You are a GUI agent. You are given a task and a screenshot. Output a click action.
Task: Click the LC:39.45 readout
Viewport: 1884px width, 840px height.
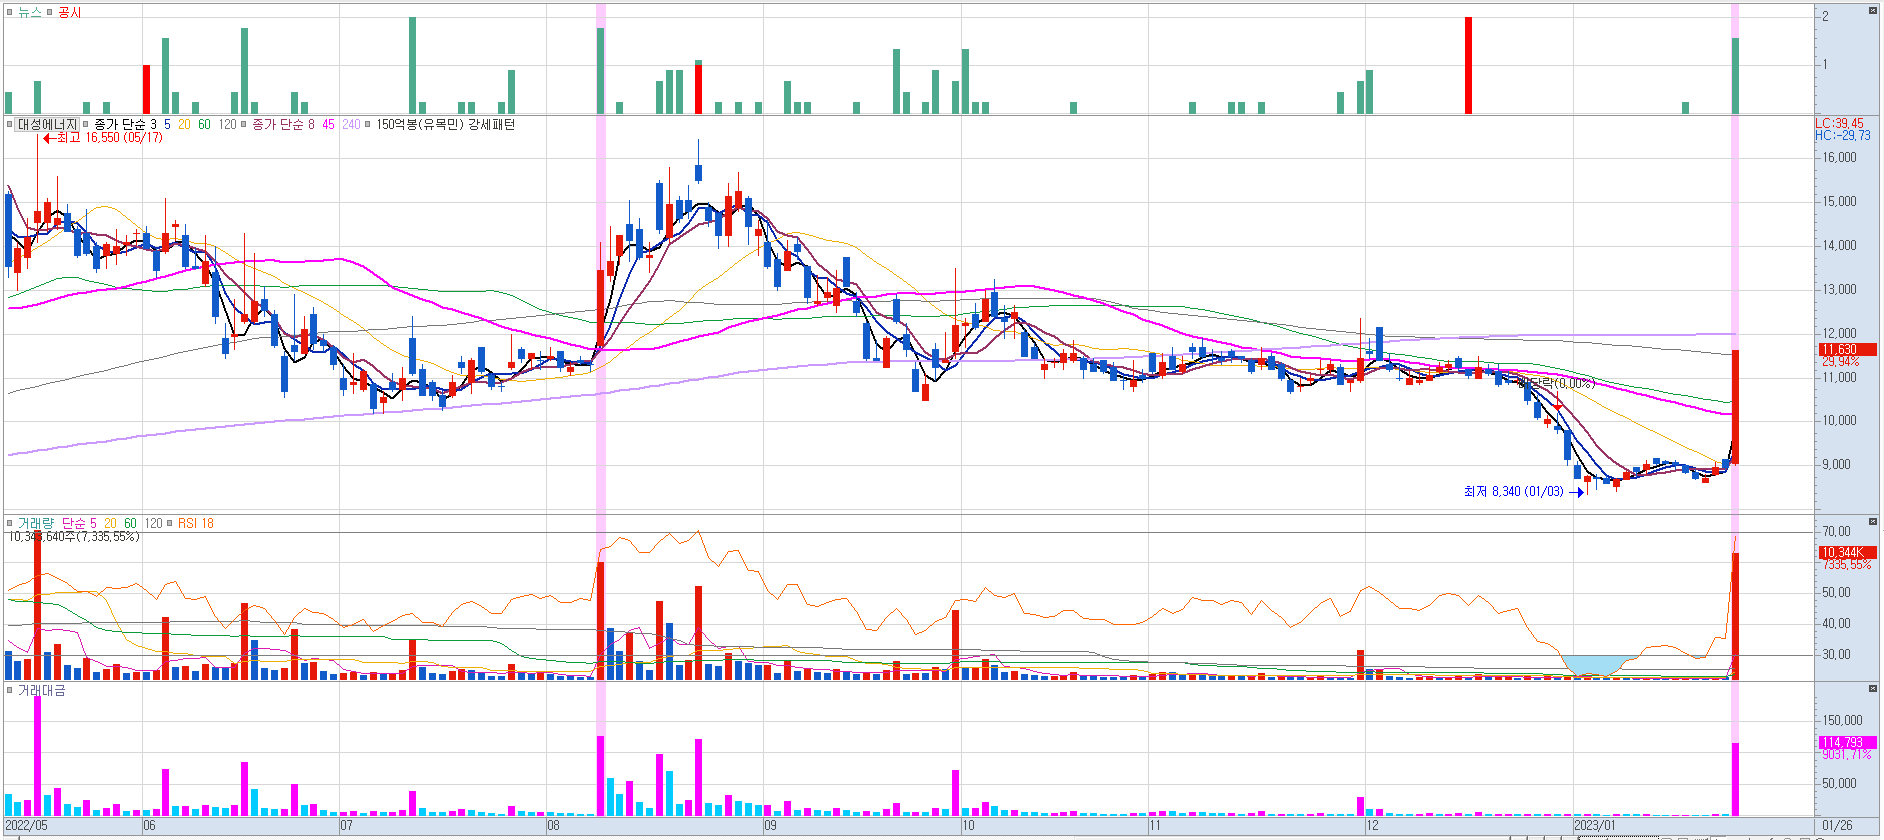[1840, 124]
